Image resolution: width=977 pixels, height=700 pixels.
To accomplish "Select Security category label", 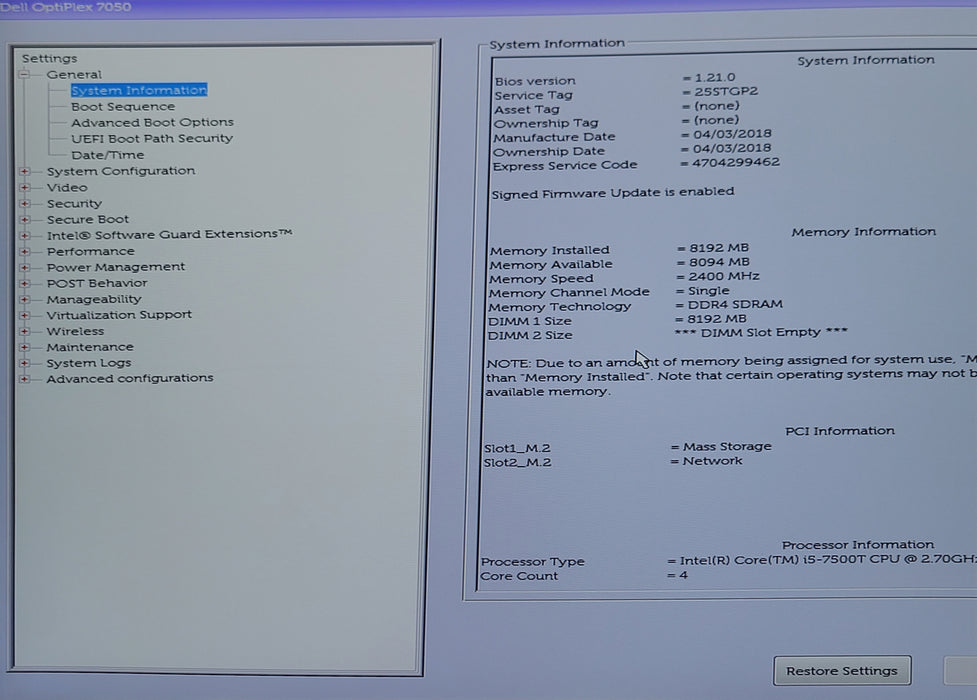I will pyautogui.click(x=74, y=204).
